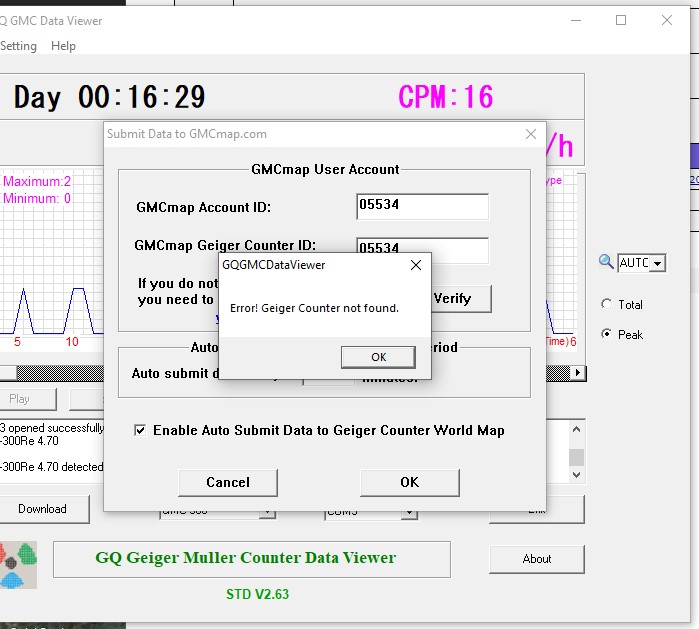Select the Peak radio button
Screen dimensions: 699x629
pos(606,333)
